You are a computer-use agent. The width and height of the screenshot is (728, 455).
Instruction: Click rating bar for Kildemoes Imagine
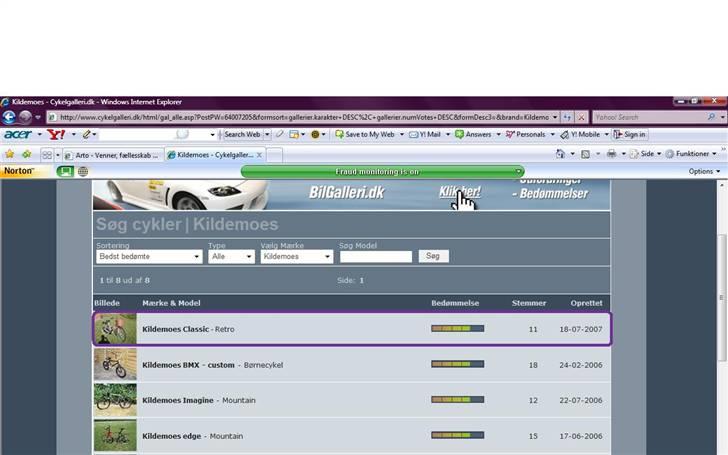tap(457, 400)
